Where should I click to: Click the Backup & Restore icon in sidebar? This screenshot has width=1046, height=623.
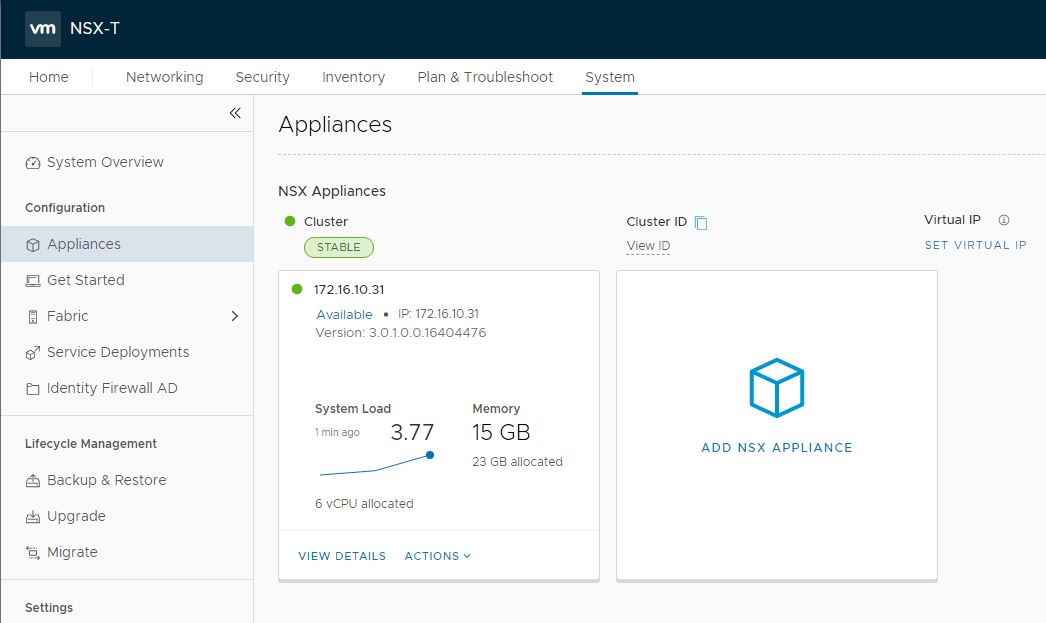pyautogui.click(x=33, y=481)
